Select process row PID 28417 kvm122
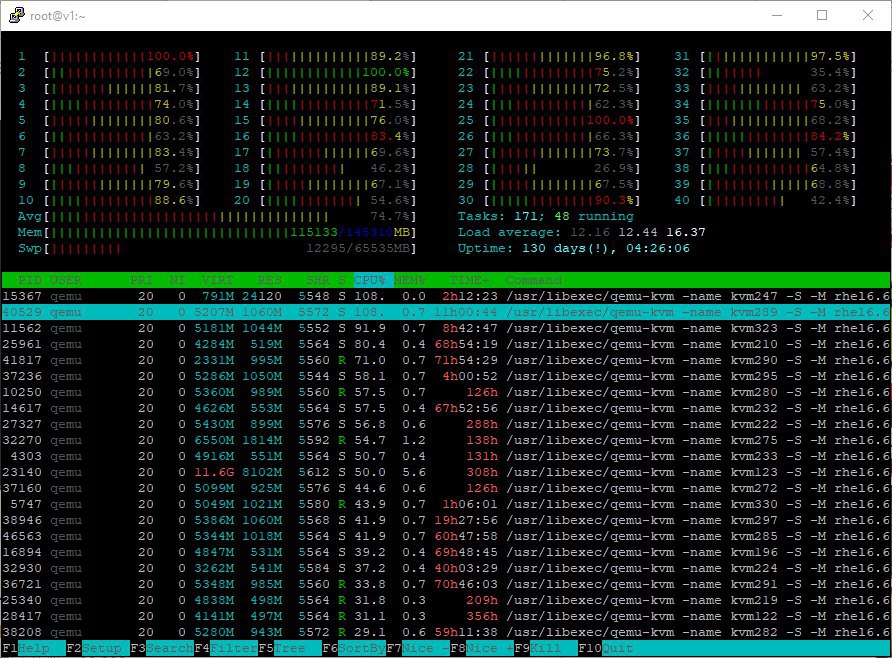Viewport: 892px width, 658px height. 446,616
